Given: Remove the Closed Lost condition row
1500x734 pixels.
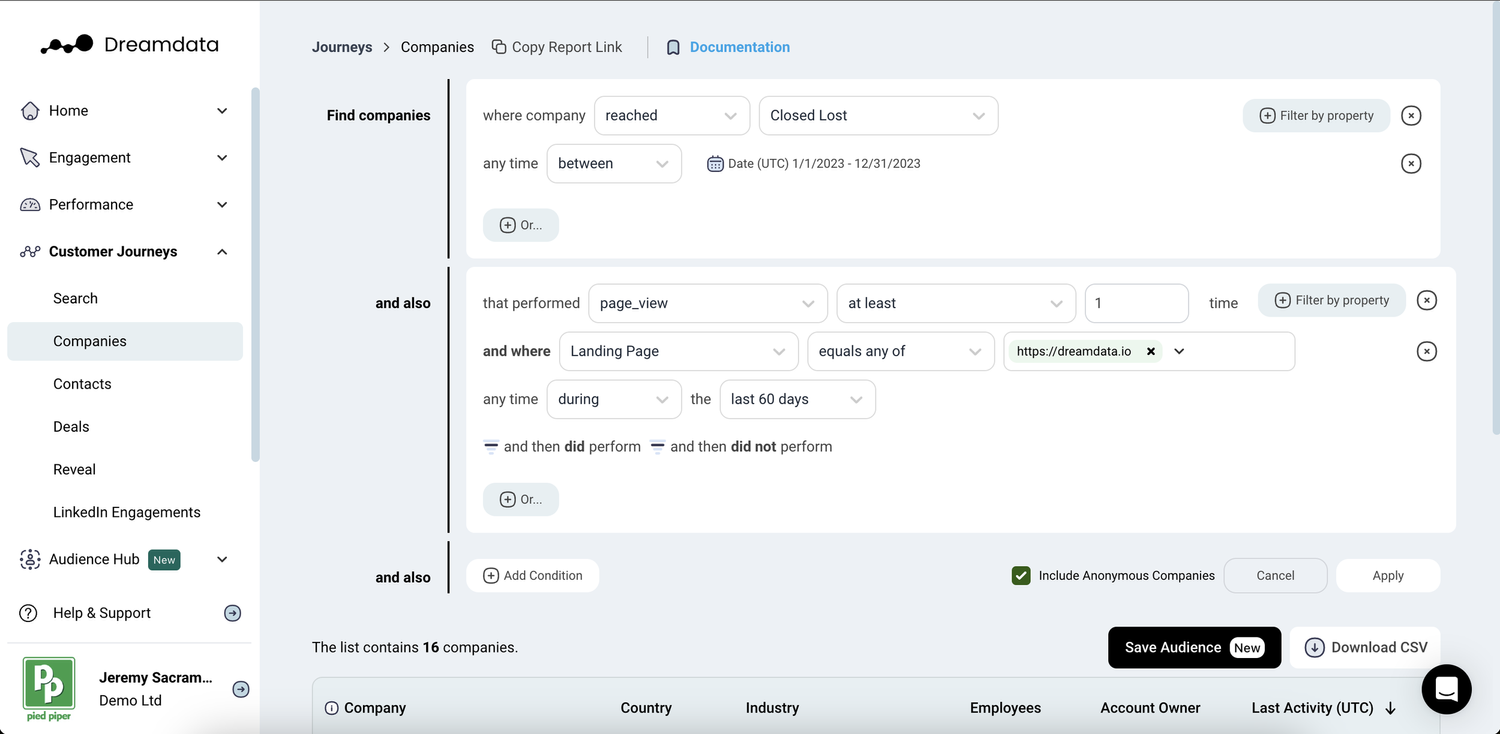Looking at the screenshot, I should tap(1411, 116).
